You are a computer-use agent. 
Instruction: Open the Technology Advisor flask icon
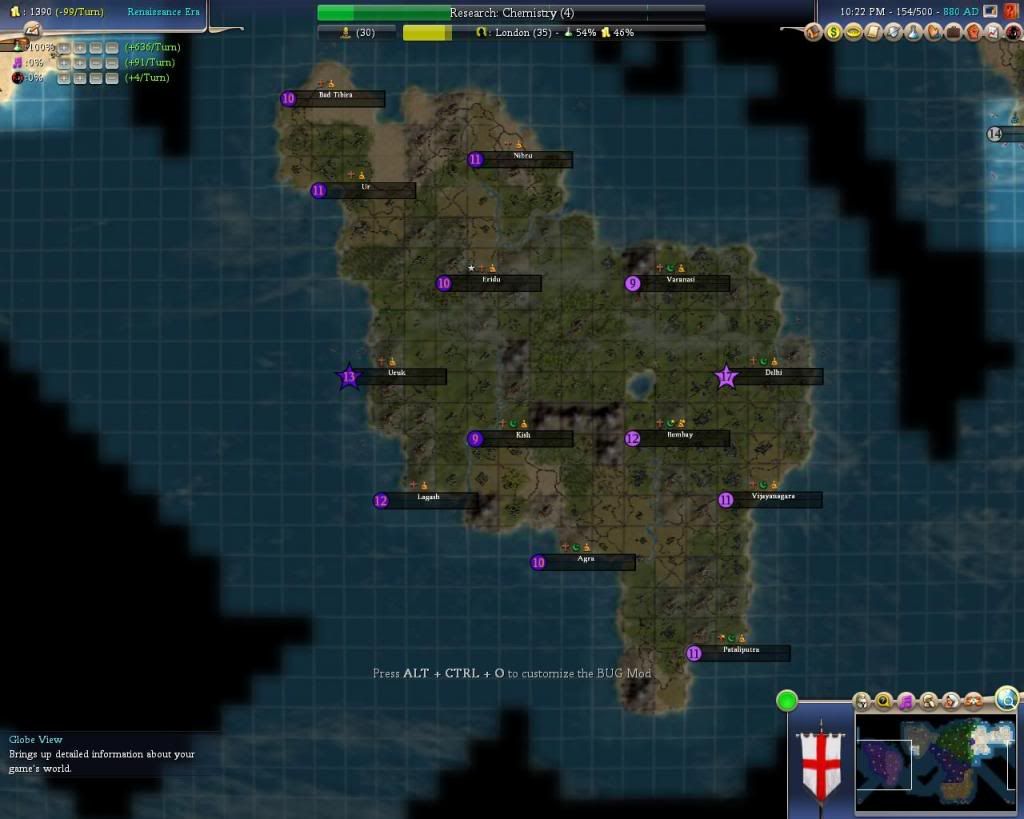pyautogui.click(x=914, y=31)
